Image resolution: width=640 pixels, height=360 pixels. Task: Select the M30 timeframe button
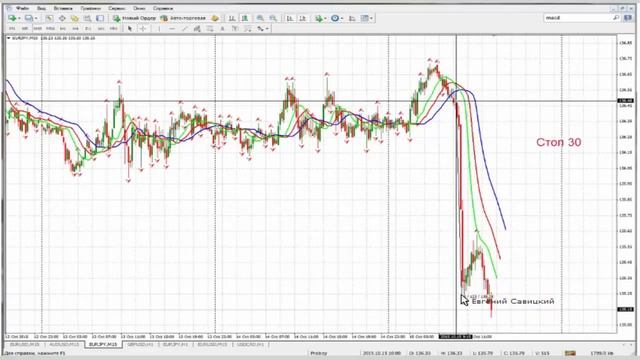[50, 29]
